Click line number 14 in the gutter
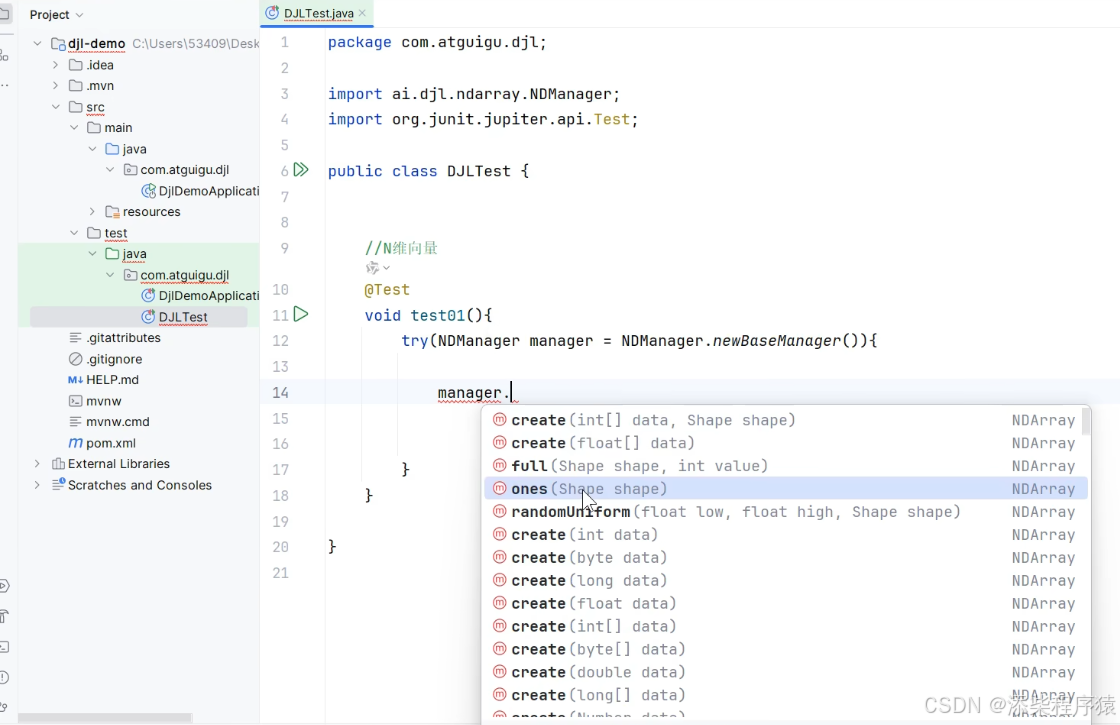Image resolution: width=1120 pixels, height=725 pixels. pyautogui.click(x=280, y=392)
